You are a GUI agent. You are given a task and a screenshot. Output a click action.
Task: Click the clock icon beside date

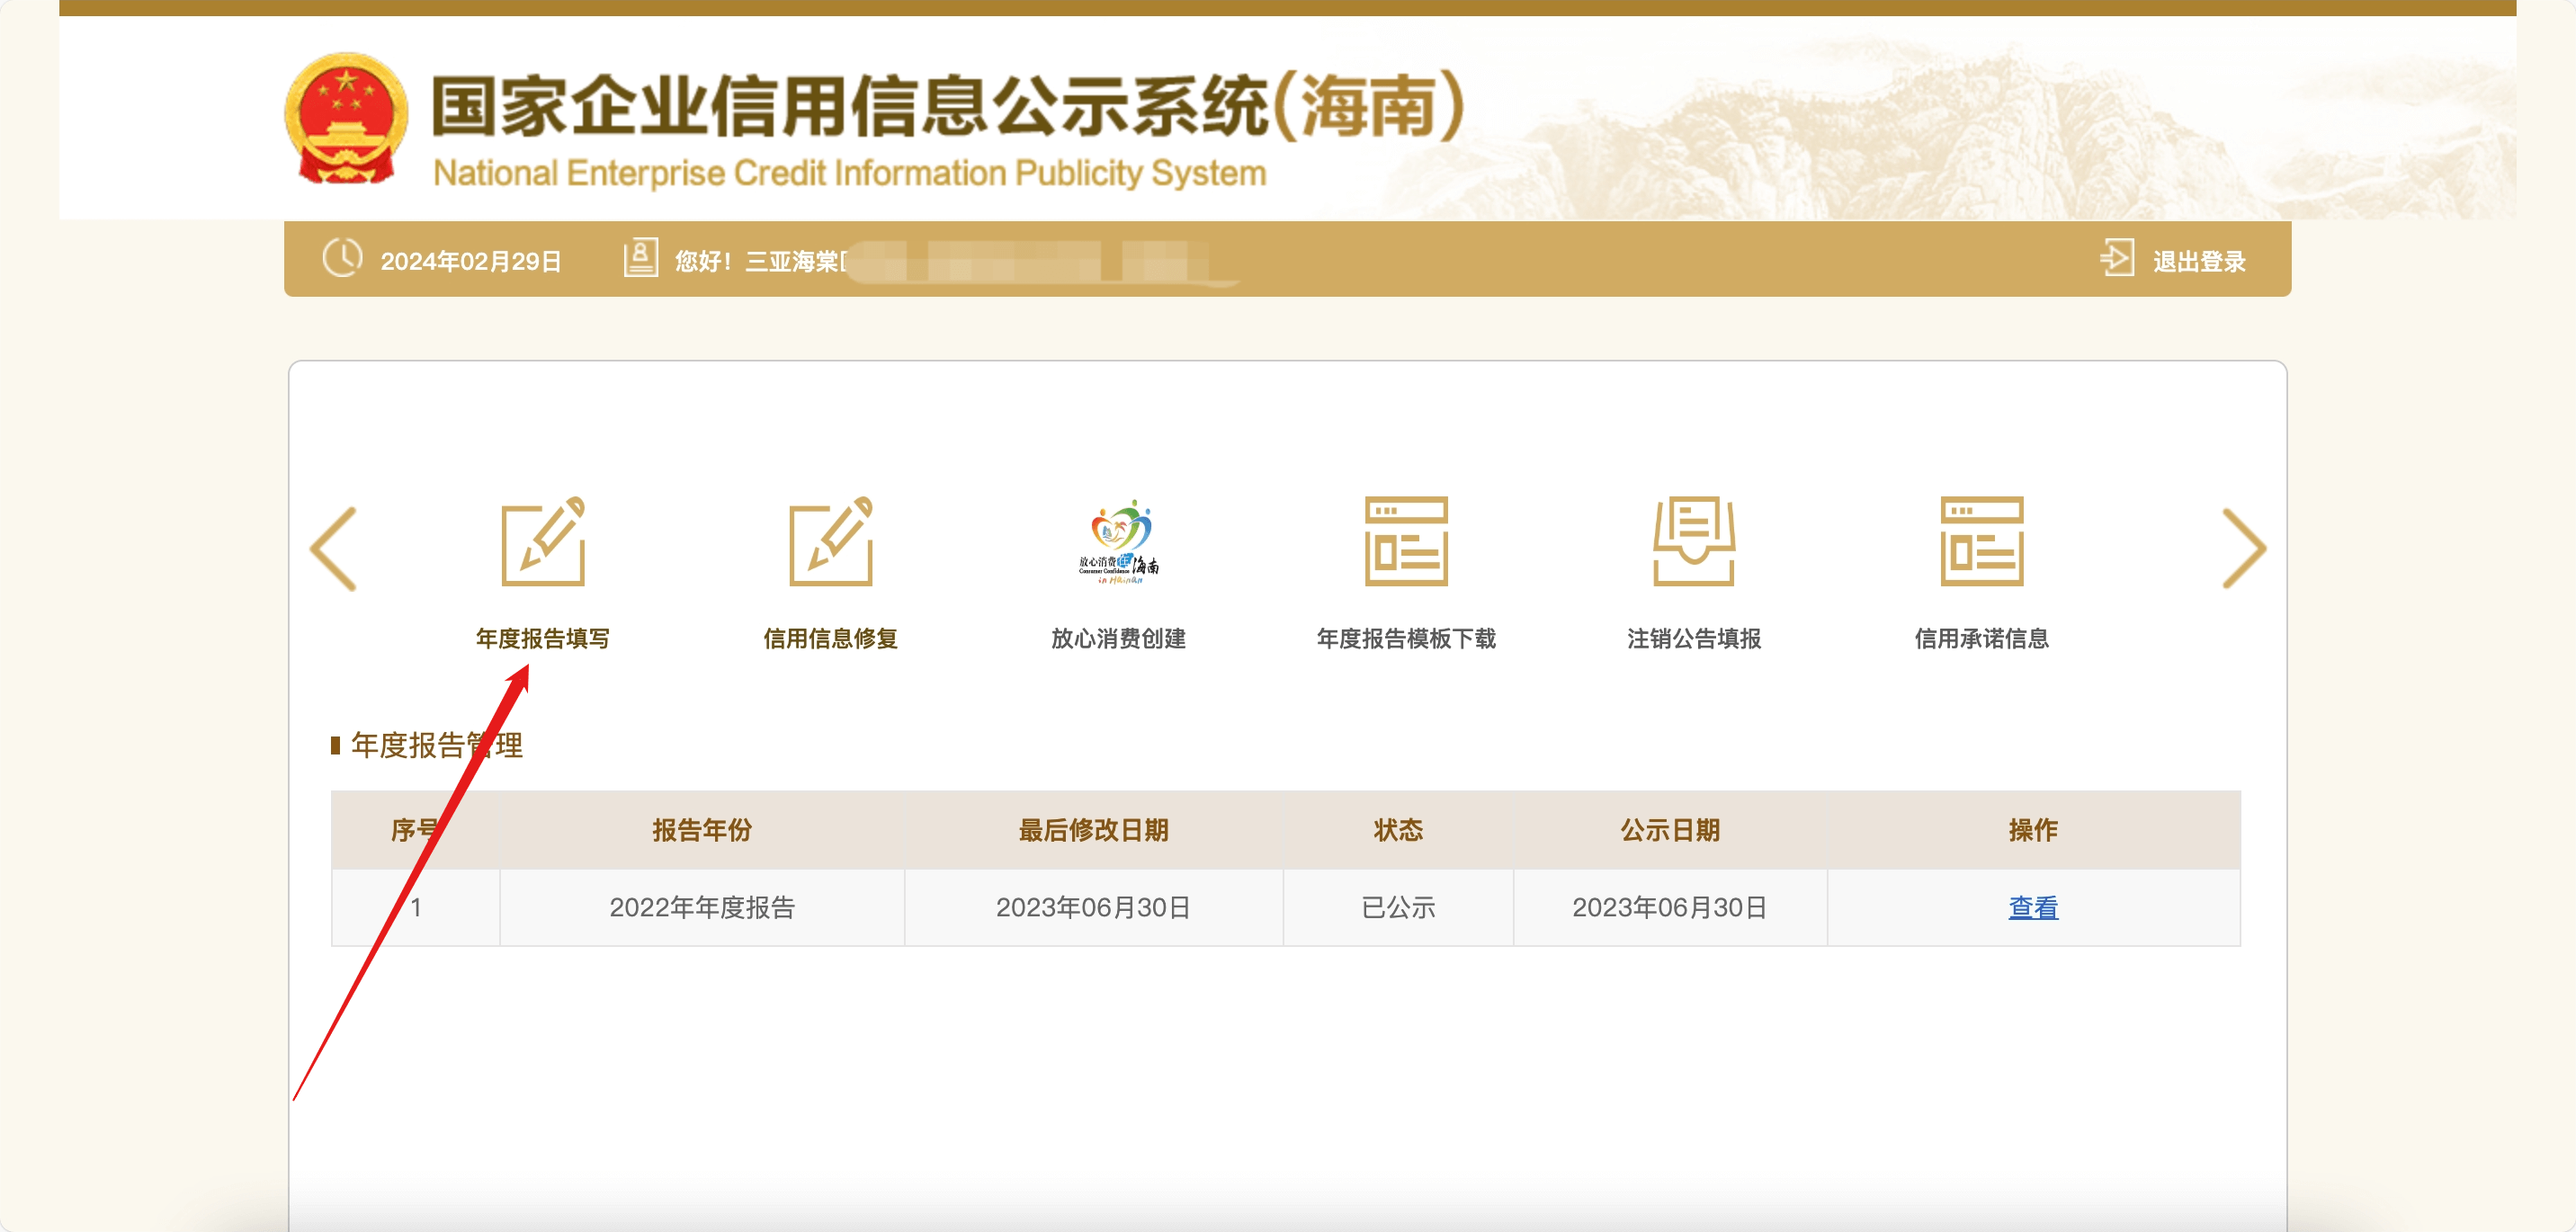[342, 258]
